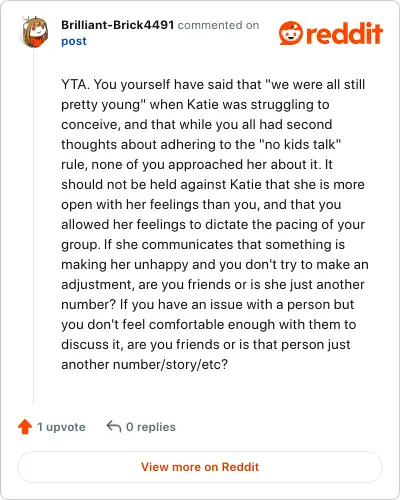This screenshot has height=500, width=400.
Task: Click the line starting "adjustment, are you friends"
Action: pyautogui.click(x=213, y=284)
